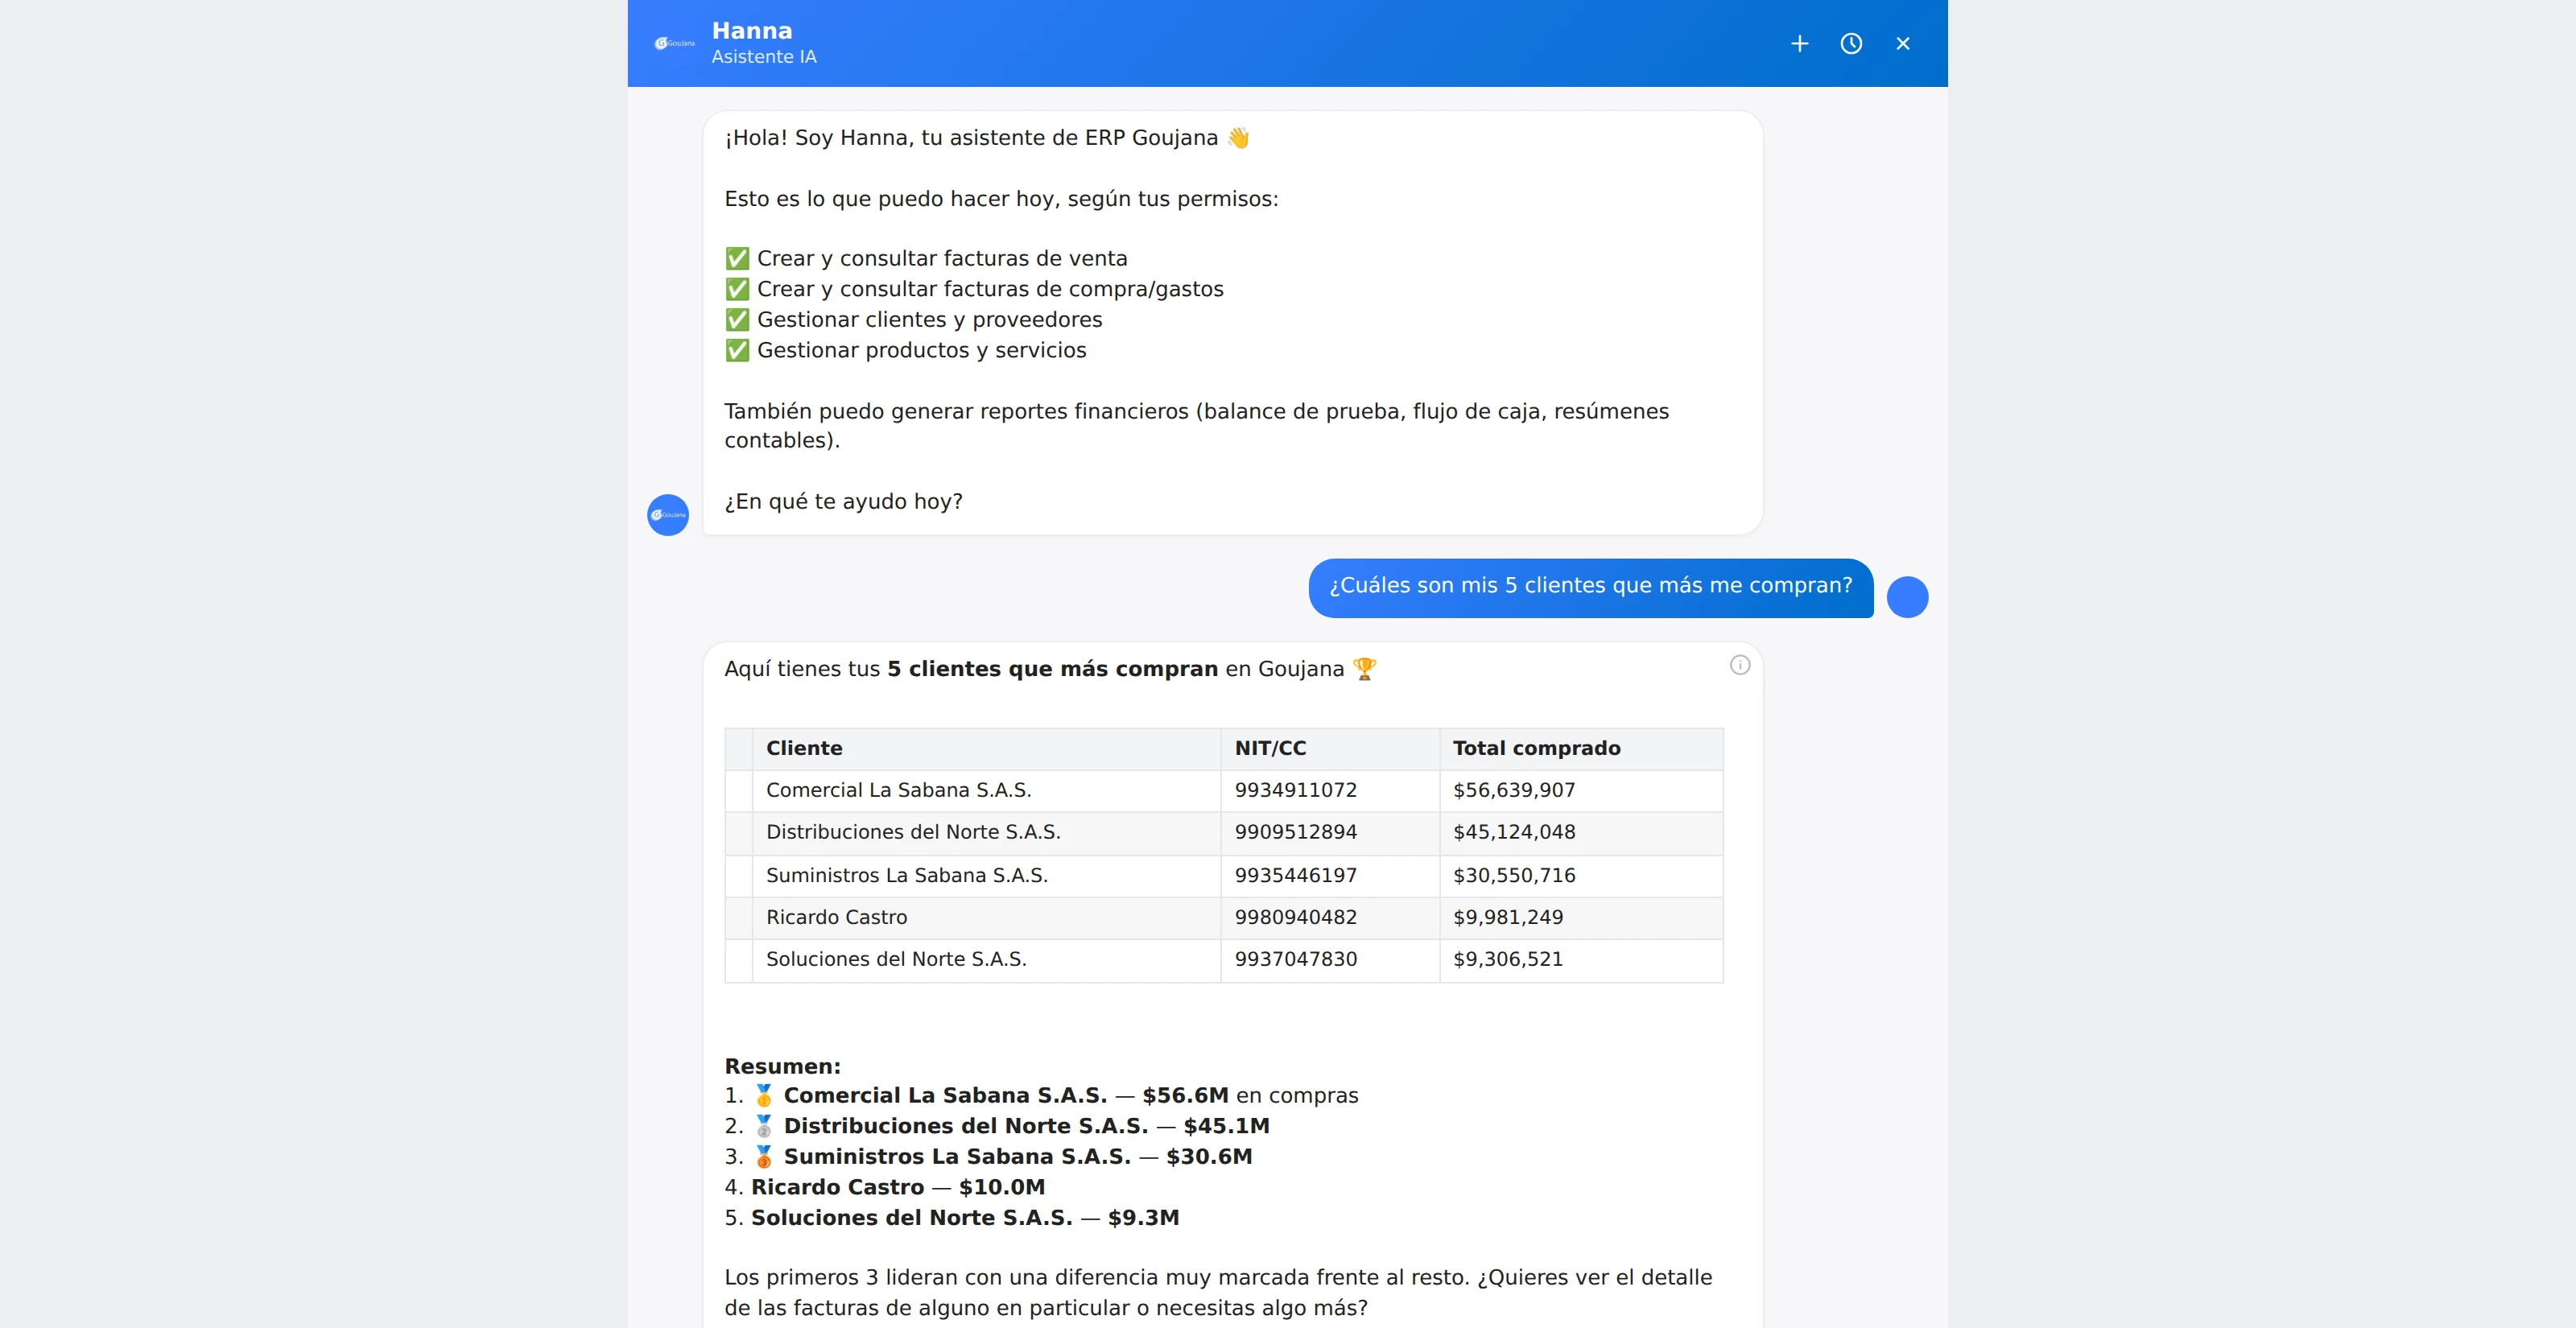Click Soluciones del Norte S.A.S. table cell

[986, 960]
